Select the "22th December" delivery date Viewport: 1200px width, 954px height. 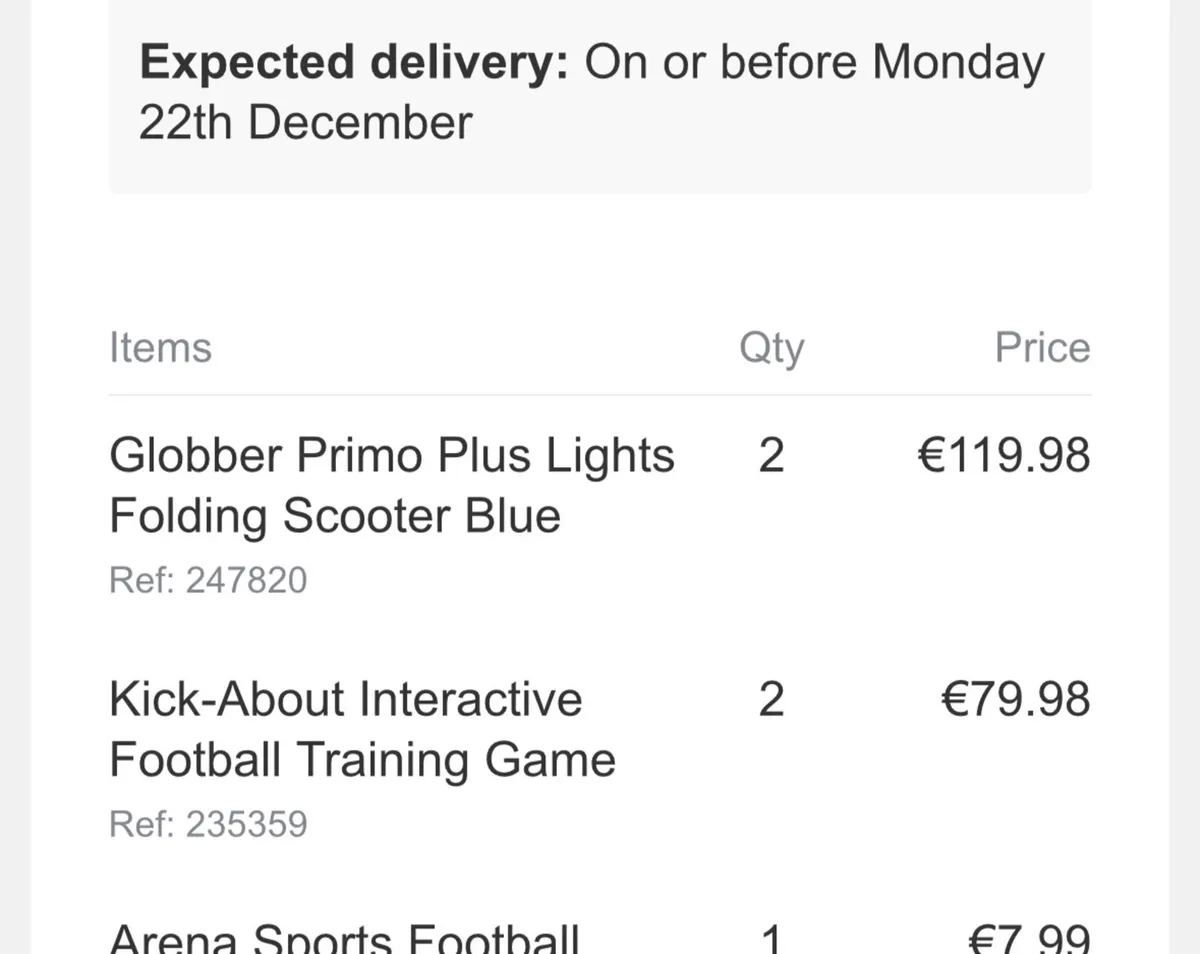(305, 124)
